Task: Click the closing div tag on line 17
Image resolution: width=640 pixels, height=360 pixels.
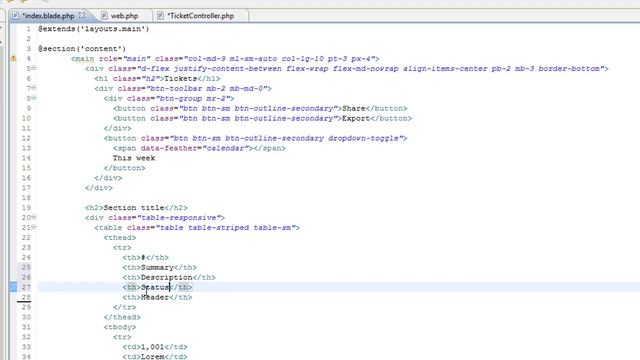Action: pos(99,188)
